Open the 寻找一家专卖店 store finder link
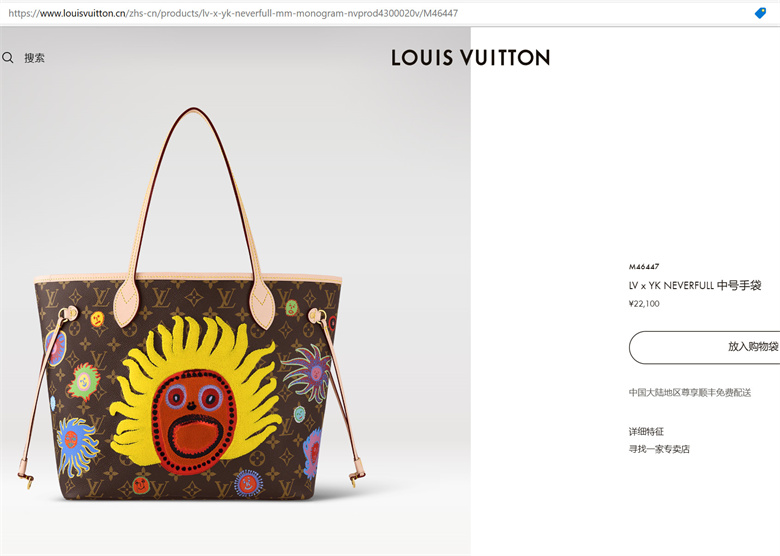Screen dimensions: 780x556 (x=659, y=449)
